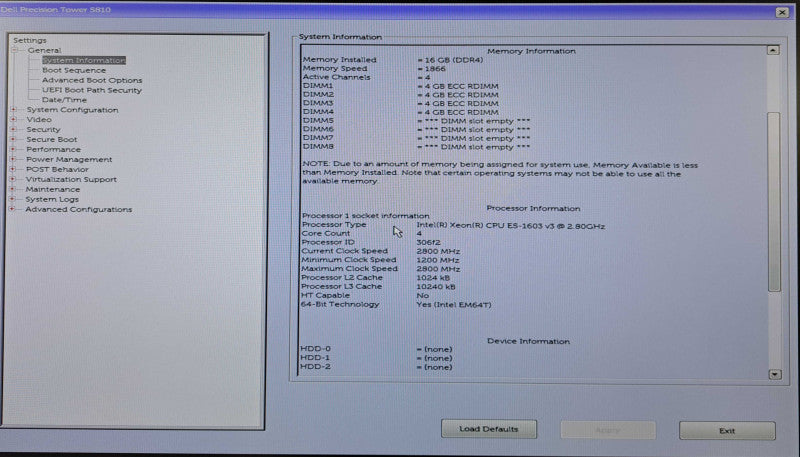Expand the Video settings node
Screen dimensions: 800x457
[x=13, y=119]
